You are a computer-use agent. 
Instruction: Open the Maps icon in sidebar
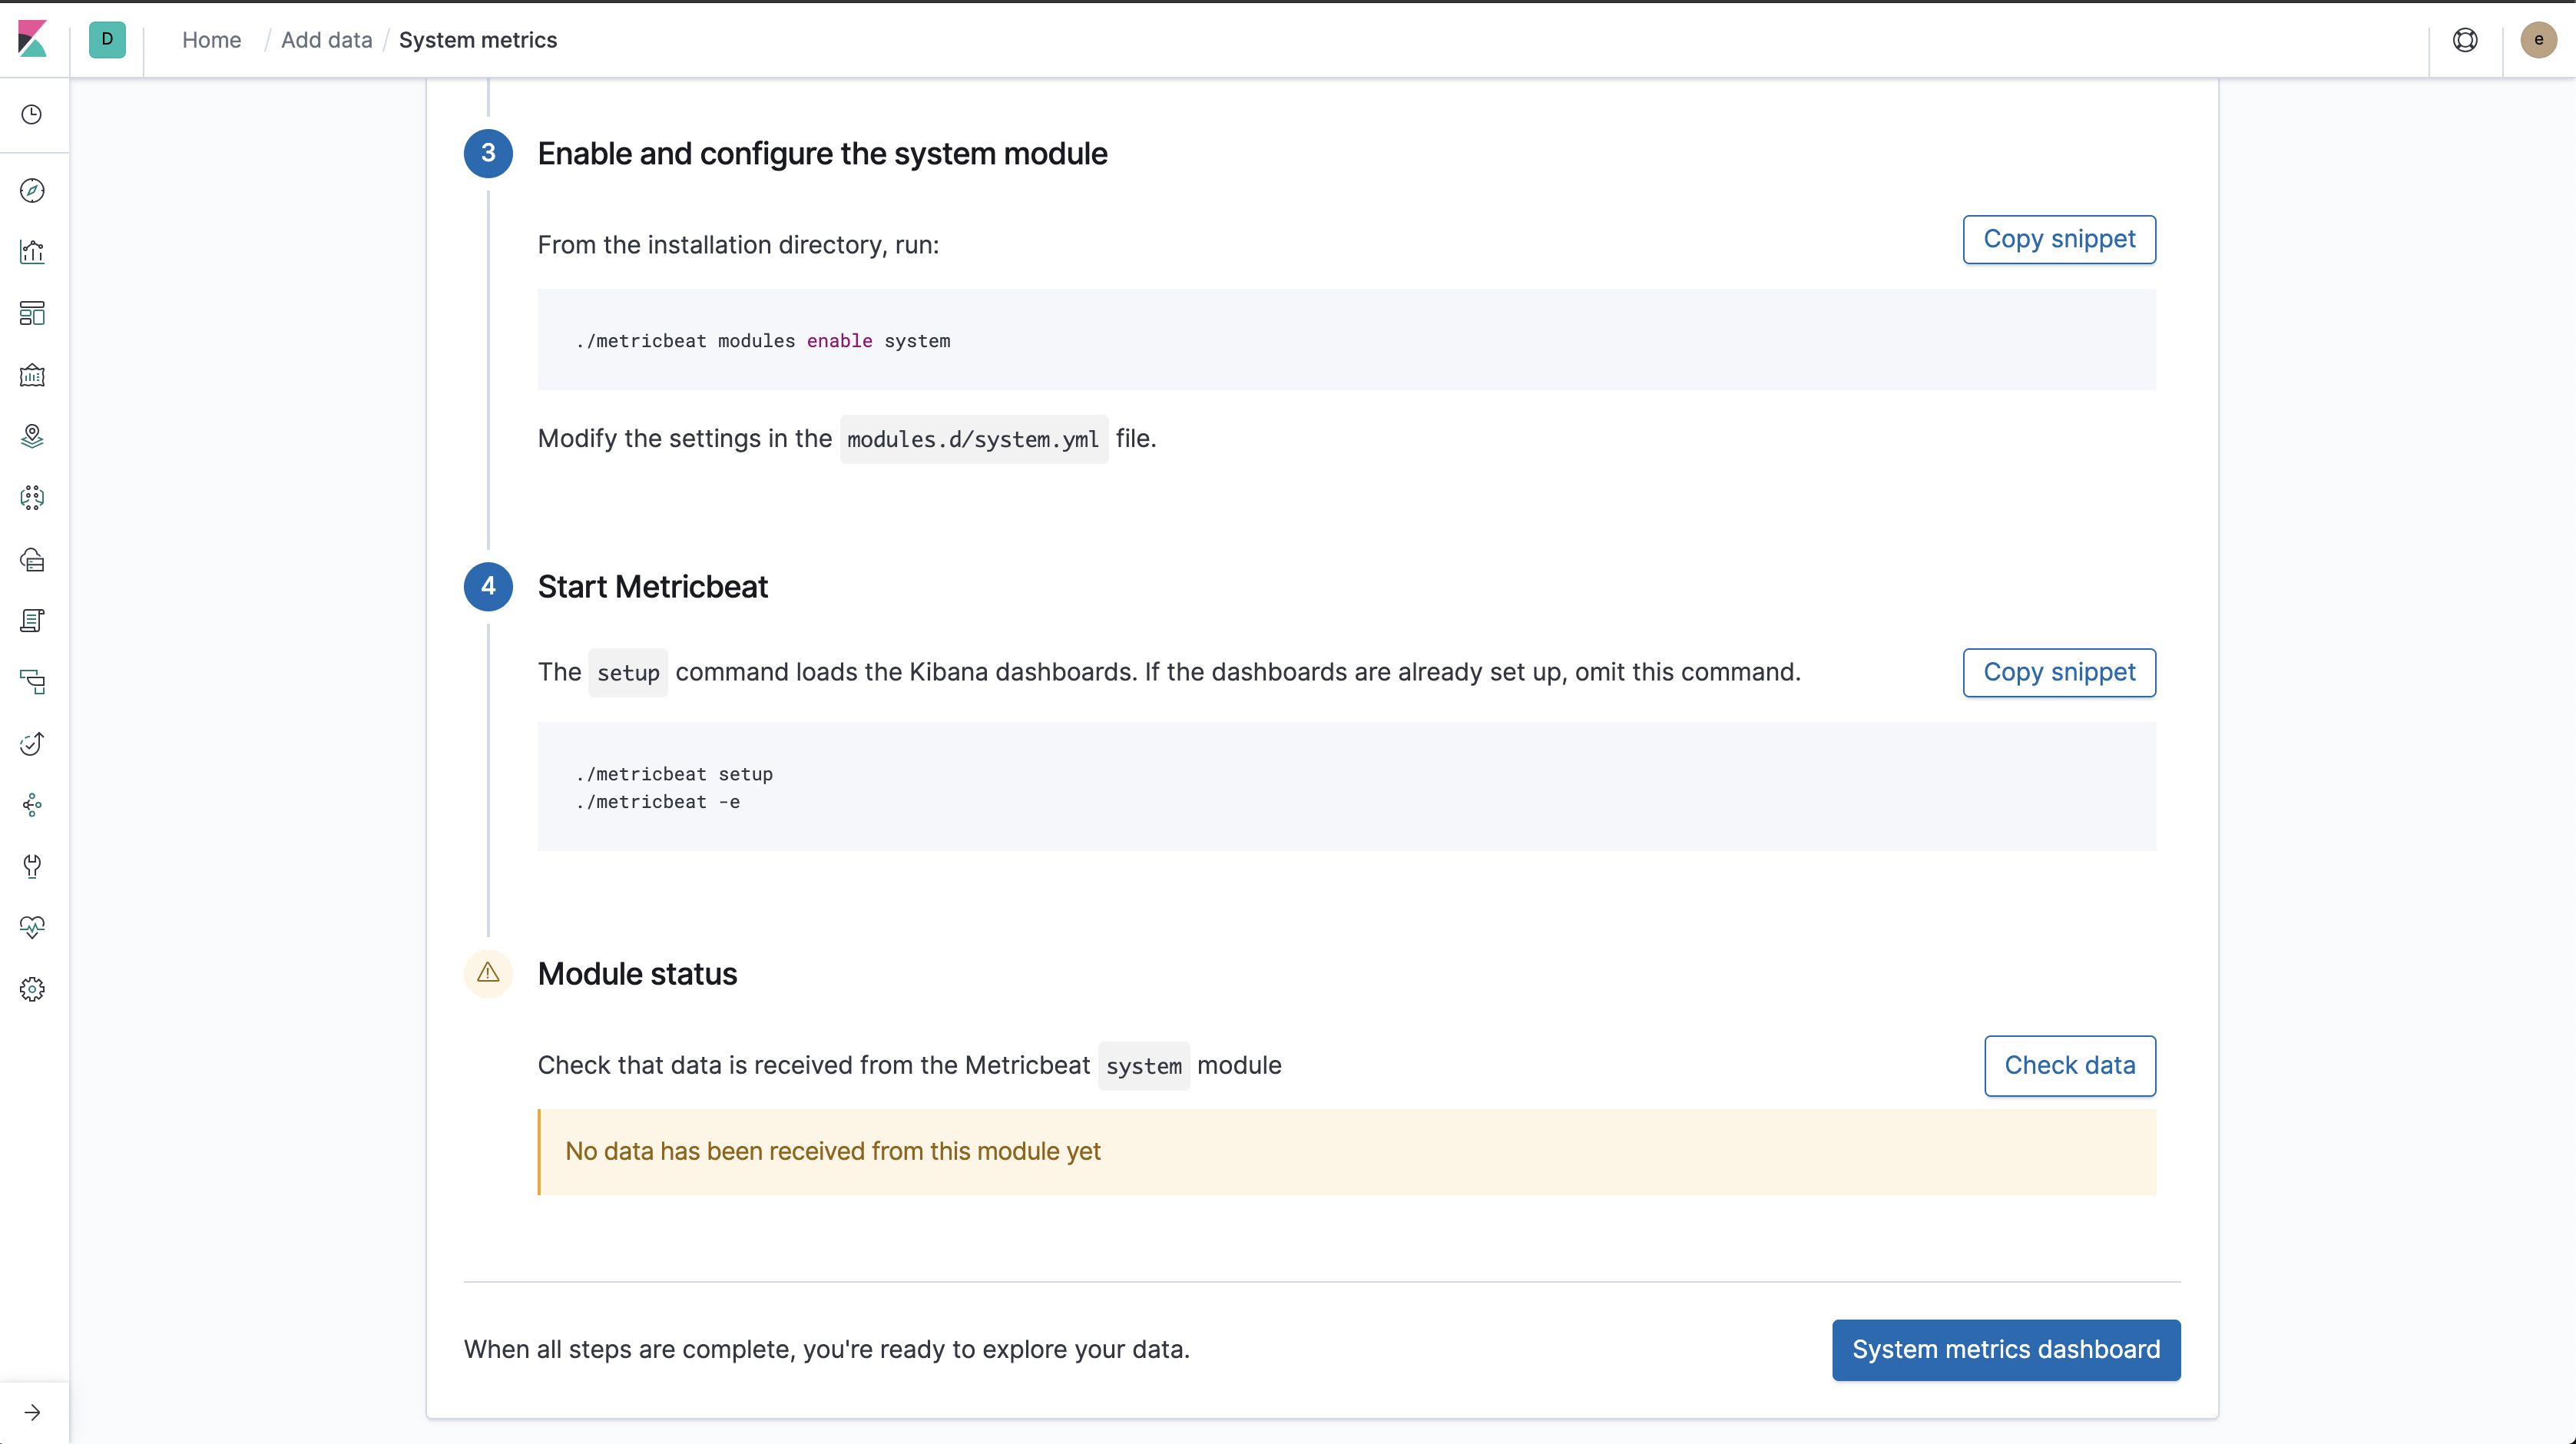point(32,437)
